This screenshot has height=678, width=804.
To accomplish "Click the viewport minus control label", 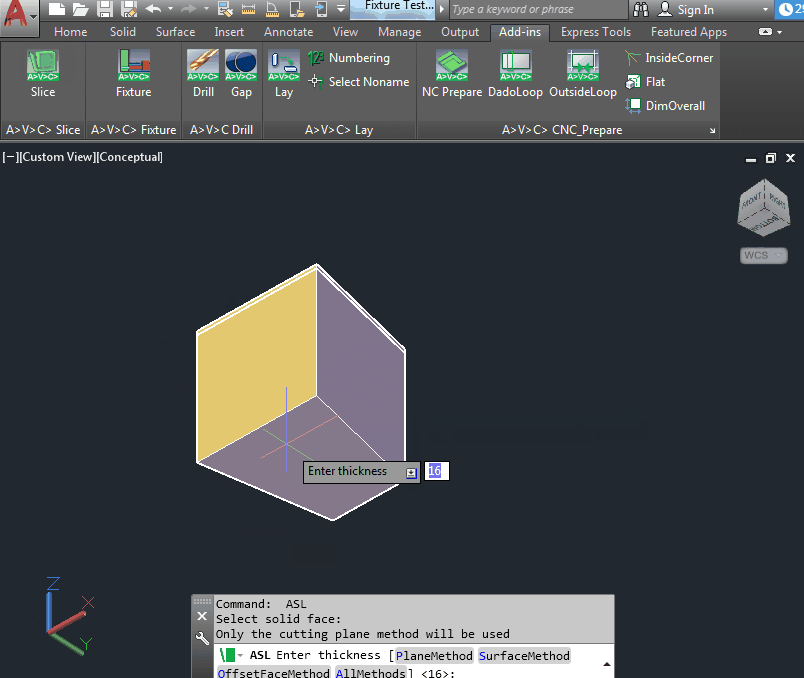I will pos(10,157).
